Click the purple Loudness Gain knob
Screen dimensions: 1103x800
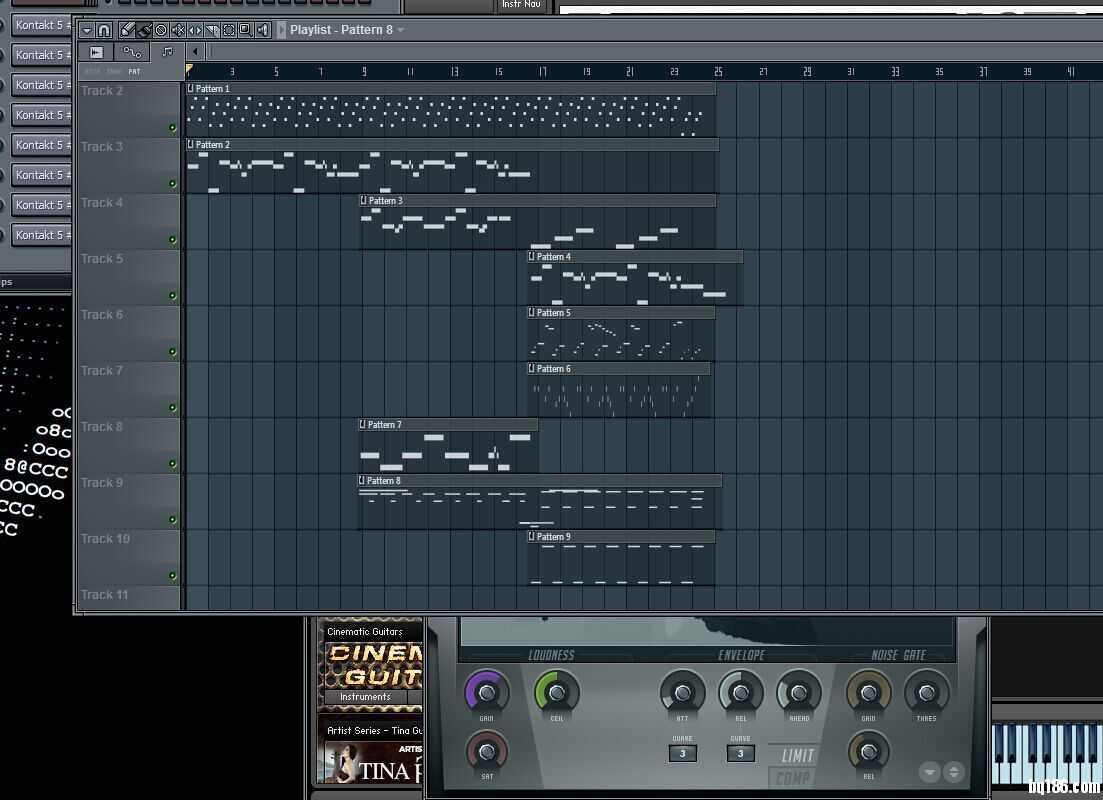click(x=487, y=692)
